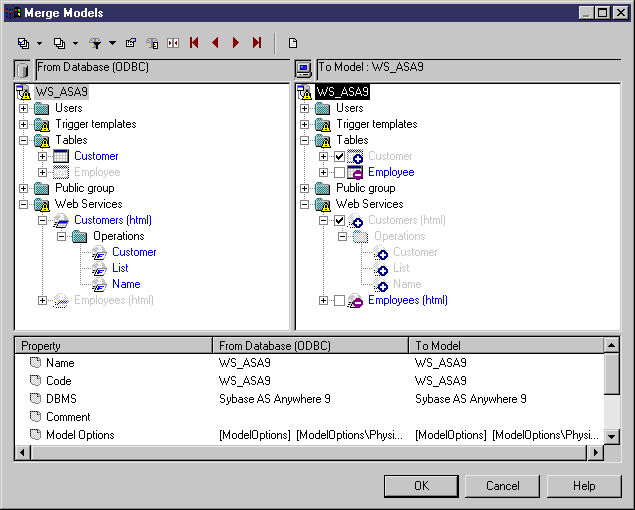This screenshot has height=510, width=635.
Task: Expand Trigger templates in left tree
Action: point(23,124)
